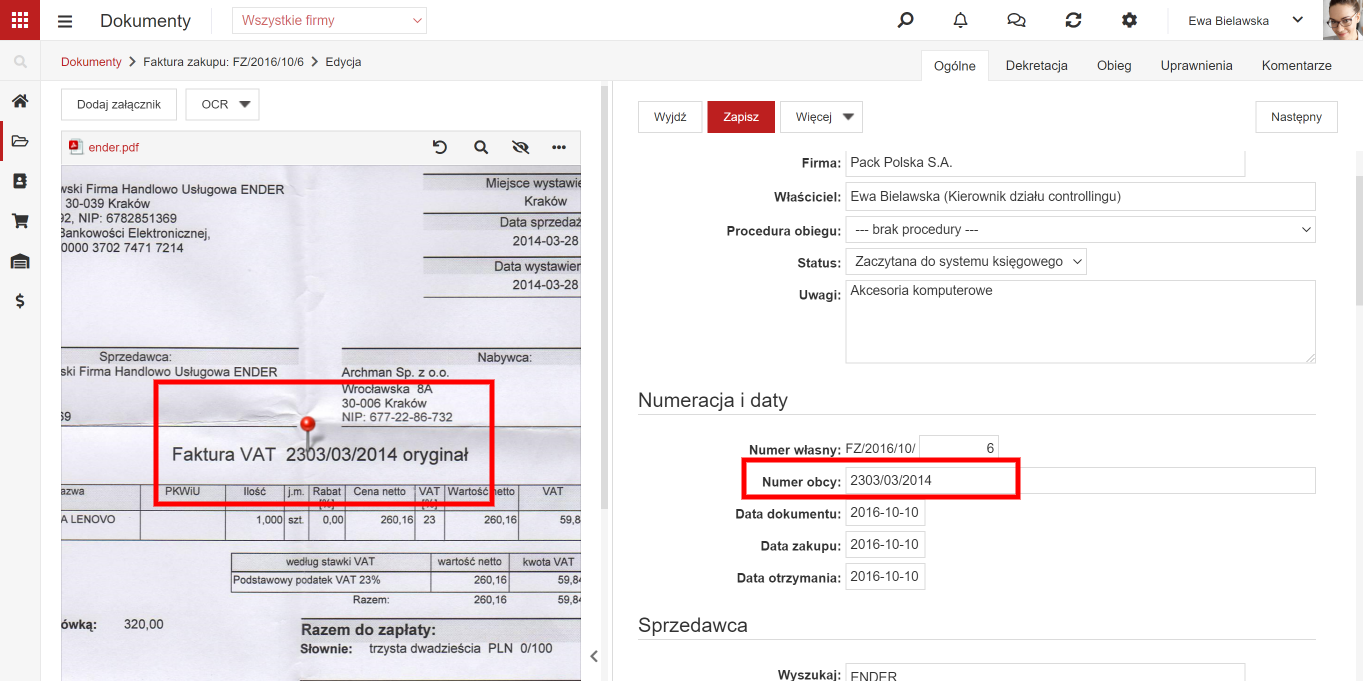Click the Numer obcy input field

point(1080,481)
